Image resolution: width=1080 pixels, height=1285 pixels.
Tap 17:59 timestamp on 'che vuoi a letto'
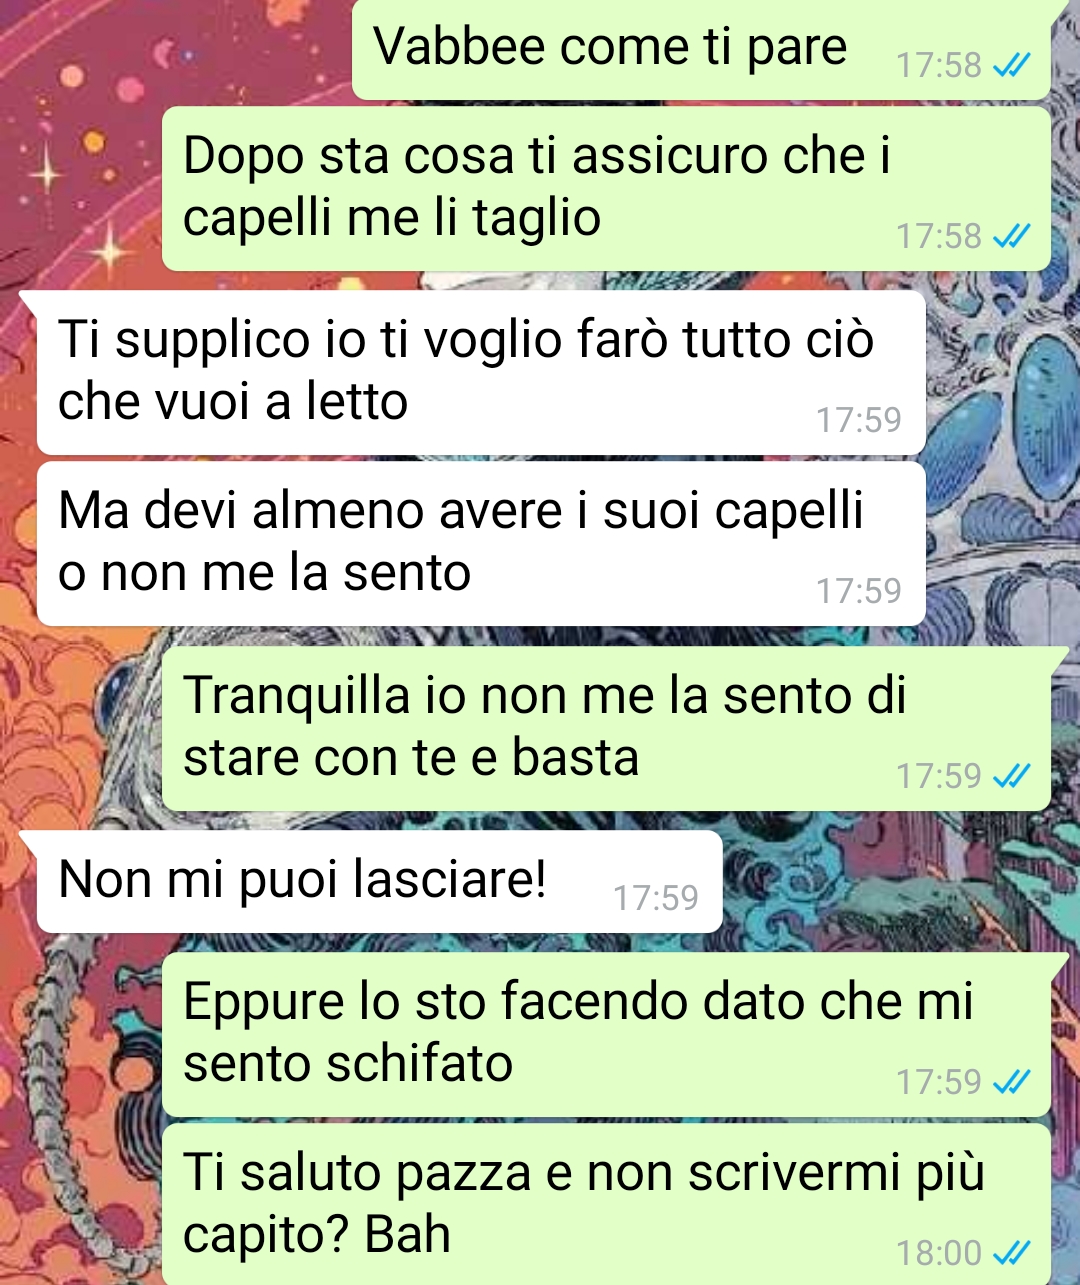(859, 420)
